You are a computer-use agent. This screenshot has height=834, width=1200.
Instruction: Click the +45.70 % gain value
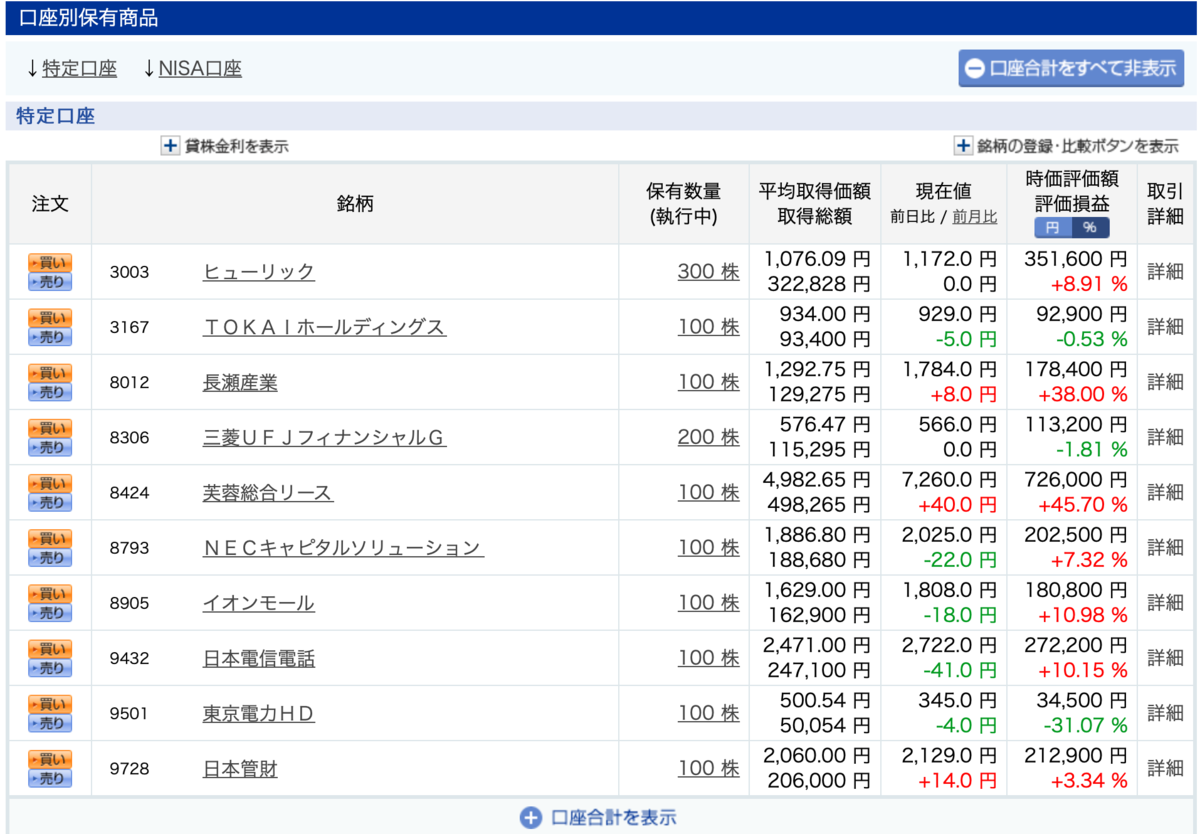tap(1081, 504)
